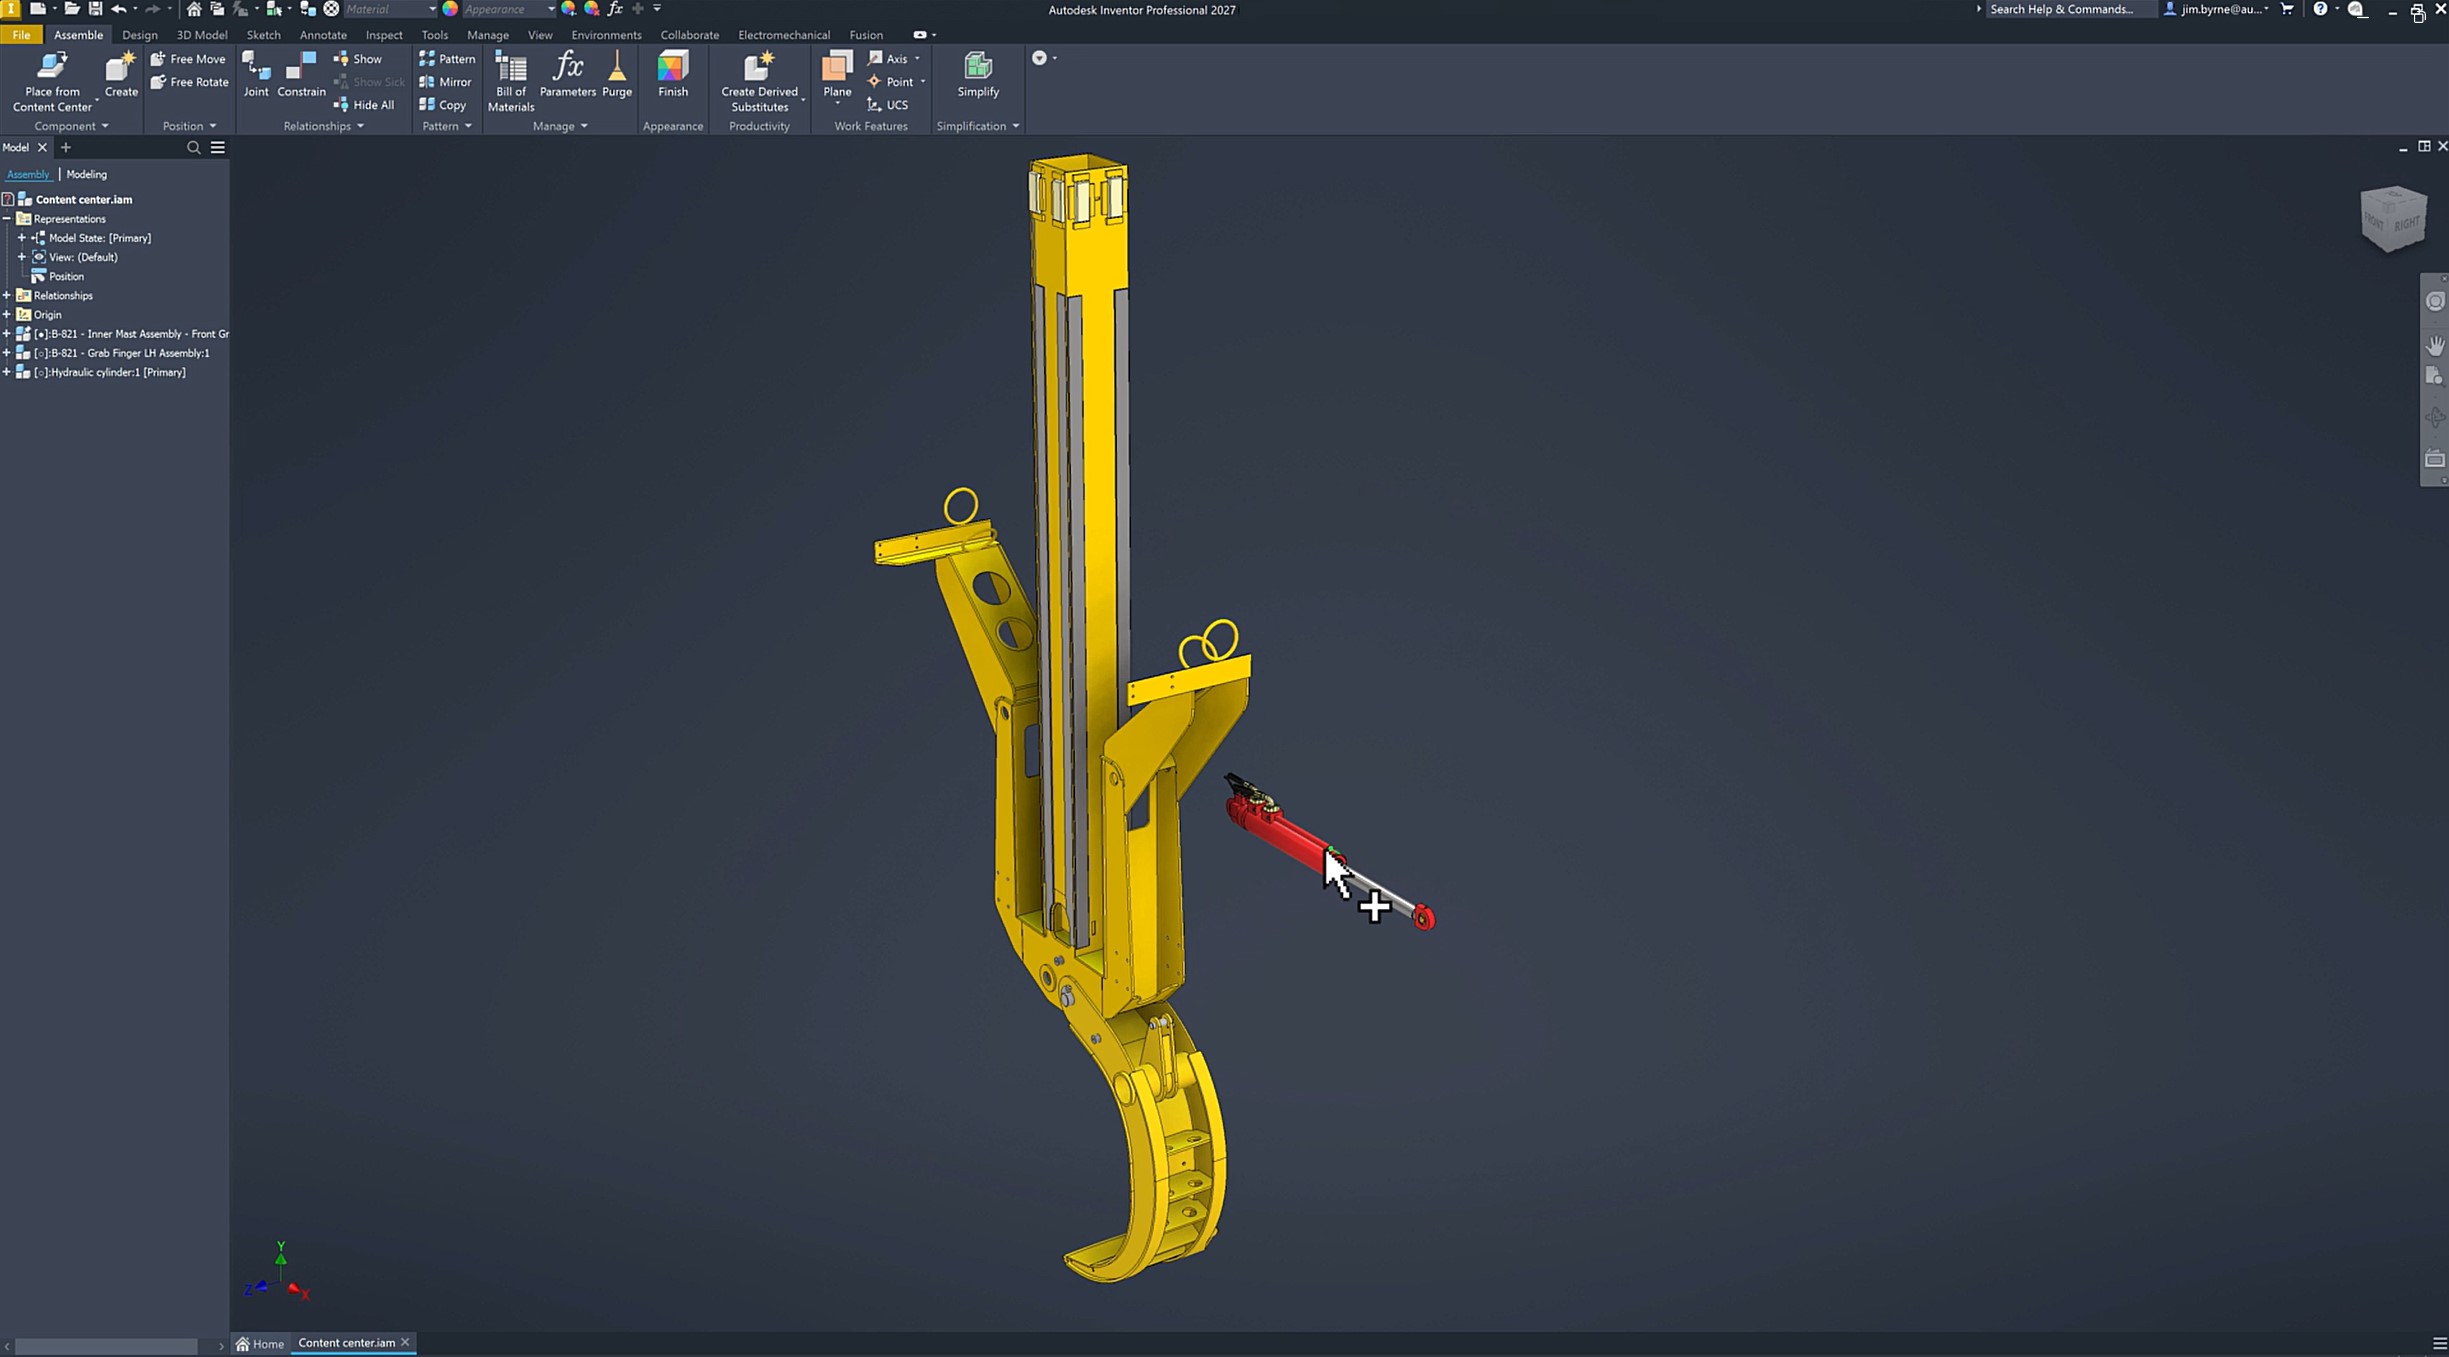Select the Constrain tool
Image resolution: width=2449 pixels, height=1357 pixels.
(301, 74)
